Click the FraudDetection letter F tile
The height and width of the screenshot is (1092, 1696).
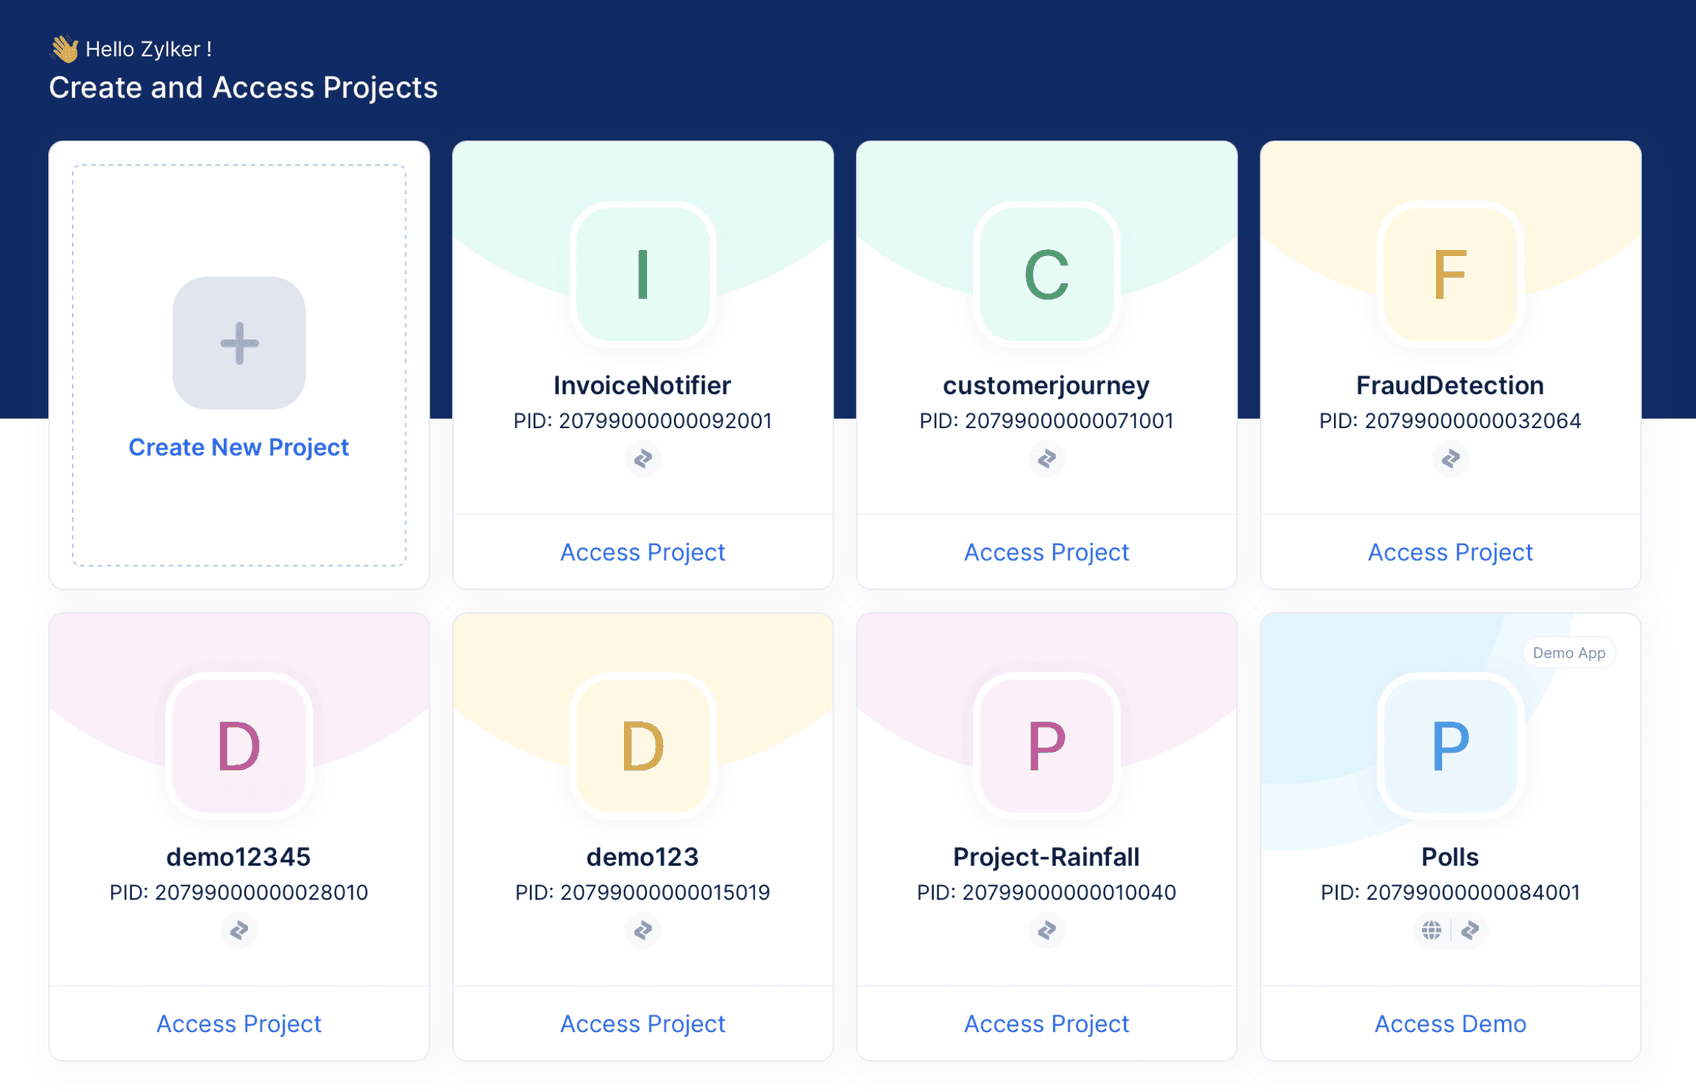pyautogui.click(x=1451, y=274)
